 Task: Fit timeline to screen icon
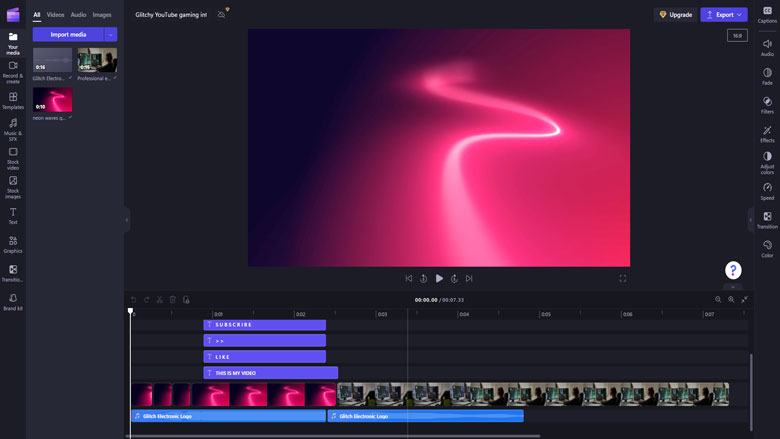(744, 299)
